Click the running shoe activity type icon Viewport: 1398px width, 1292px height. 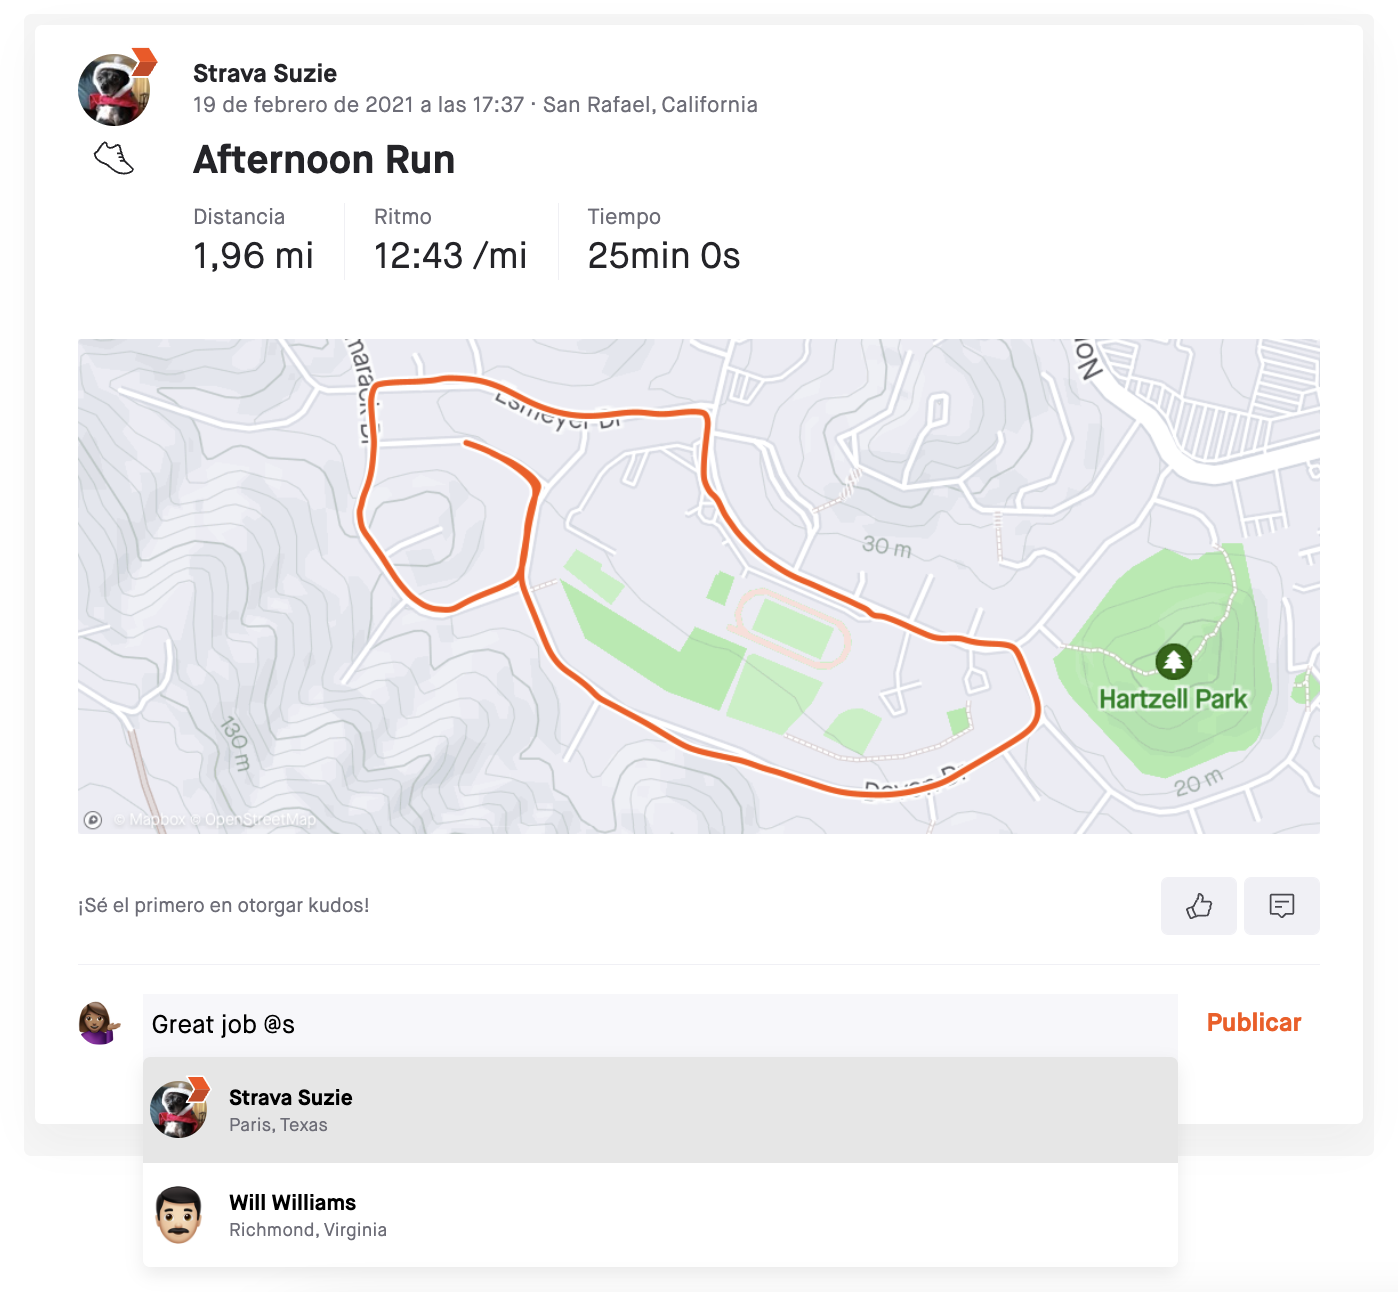(114, 158)
